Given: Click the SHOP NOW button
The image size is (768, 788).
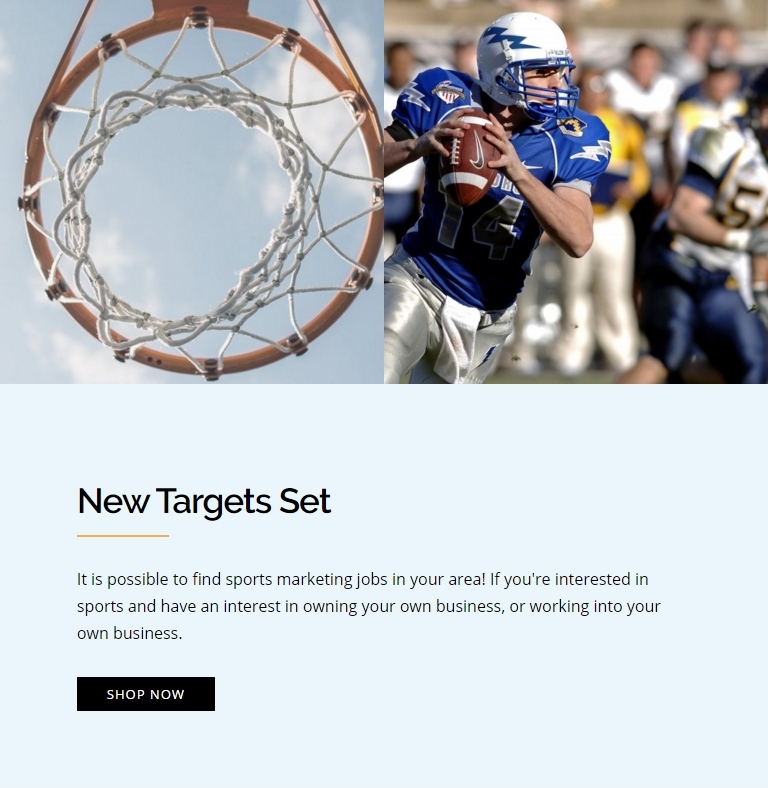Looking at the screenshot, I should pyautogui.click(x=146, y=694).
